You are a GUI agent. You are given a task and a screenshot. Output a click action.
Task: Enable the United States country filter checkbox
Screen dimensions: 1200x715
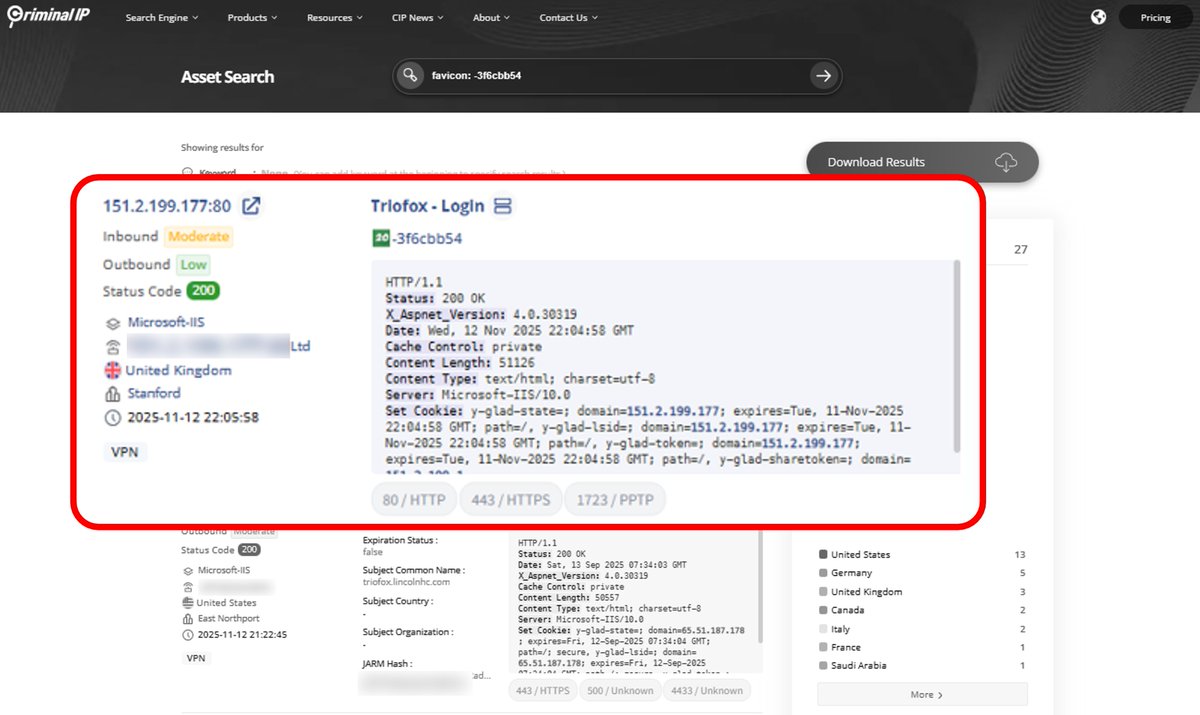tap(825, 554)
